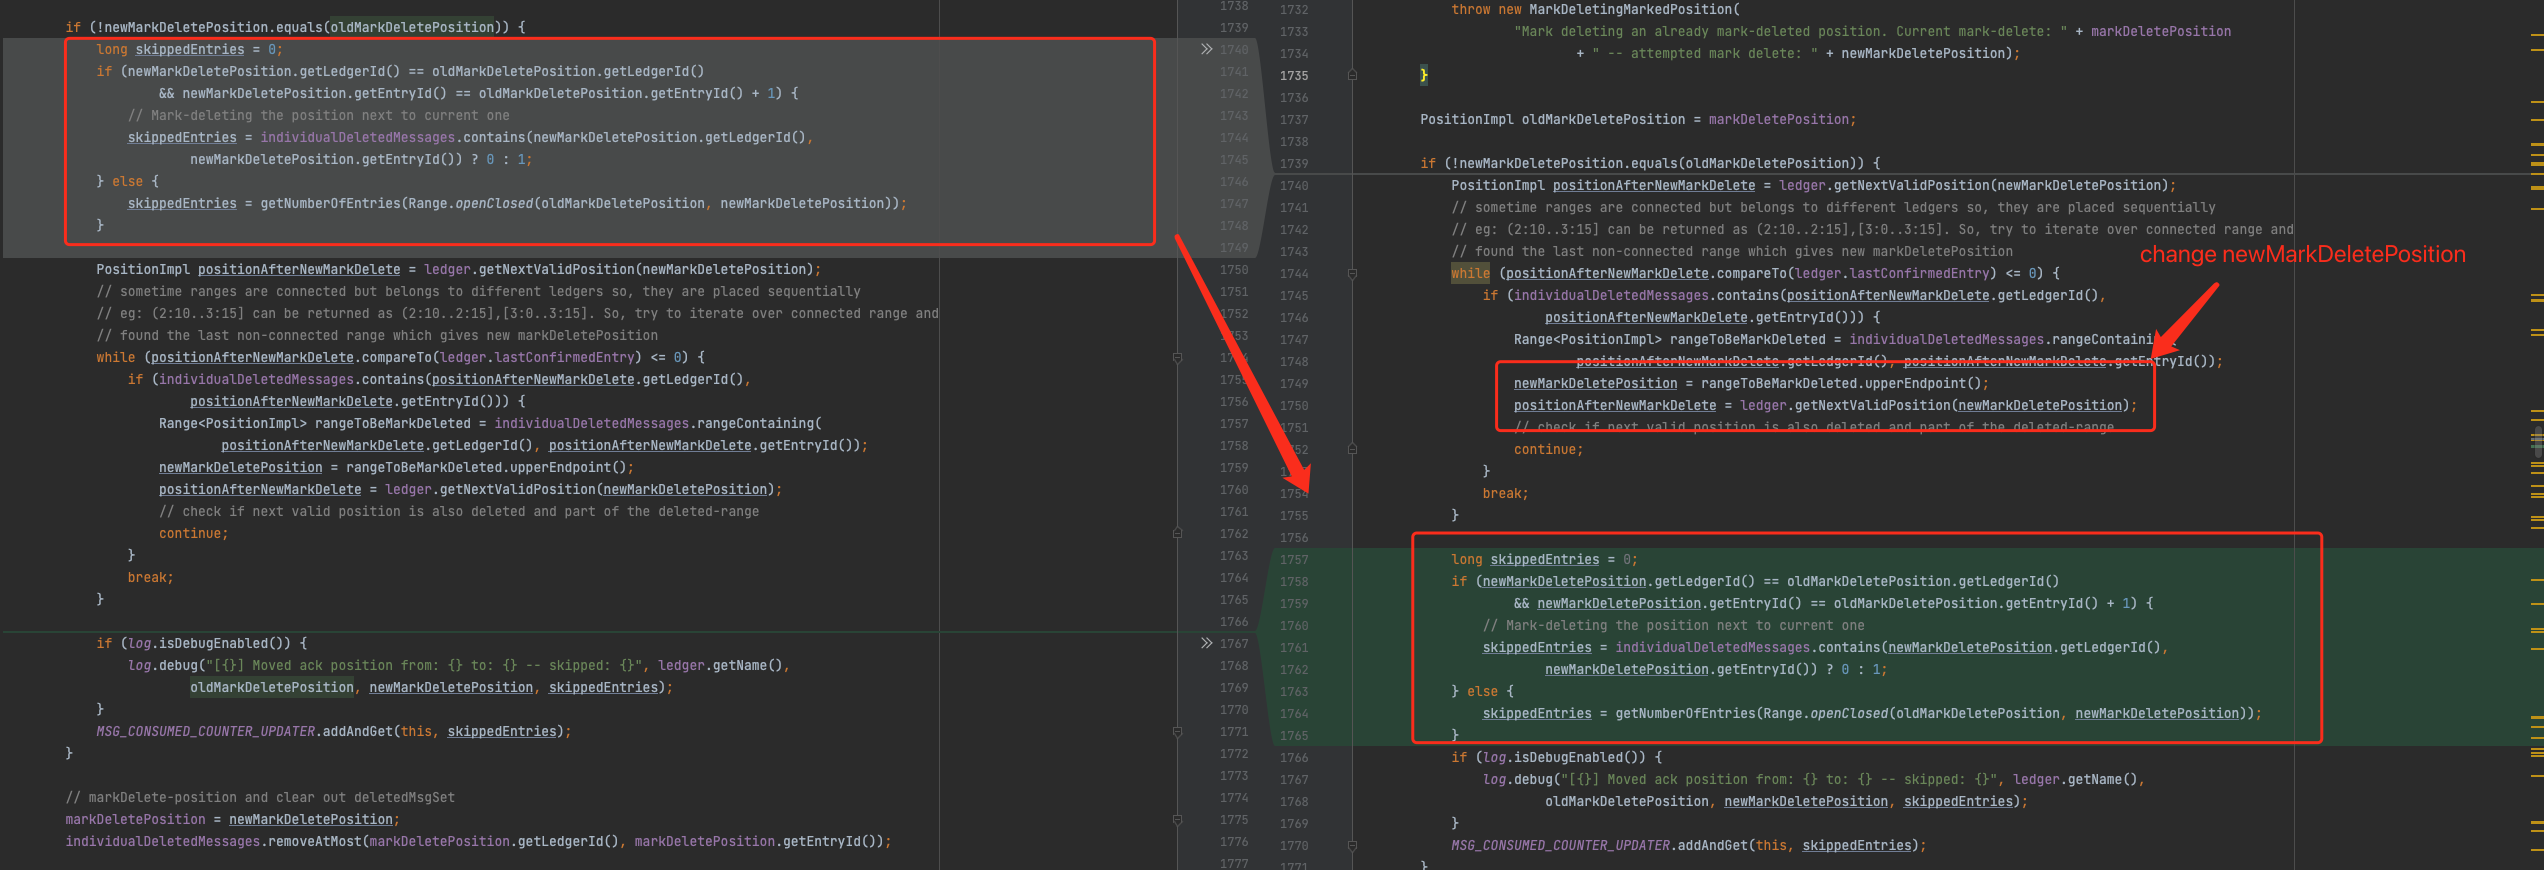
Task: Click the 'Mark-deleting the position next' comment in the right pane
Action: [x=1673, y=625]
